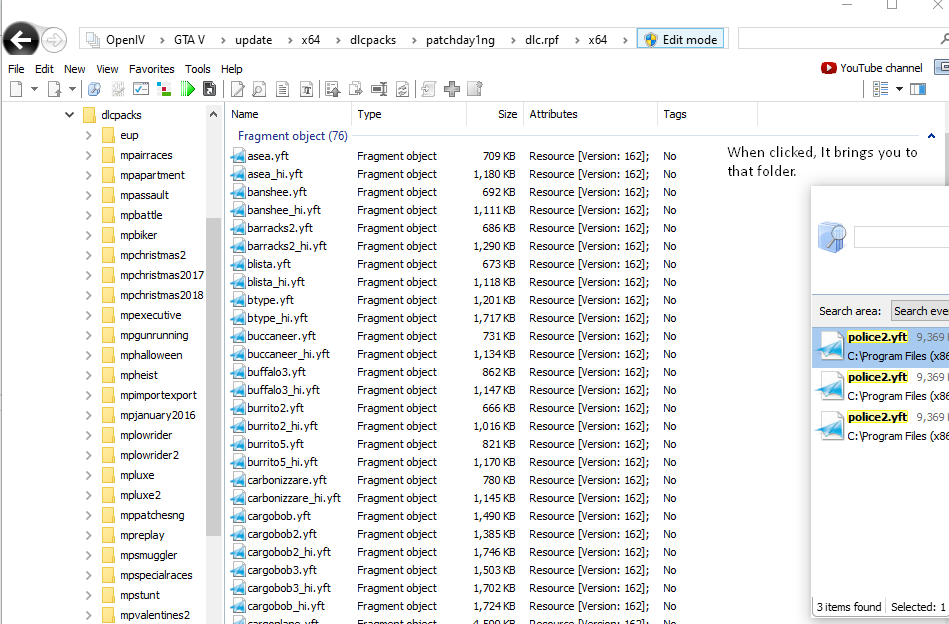Collapse the dlcpacks tree folder

(70, 115)
